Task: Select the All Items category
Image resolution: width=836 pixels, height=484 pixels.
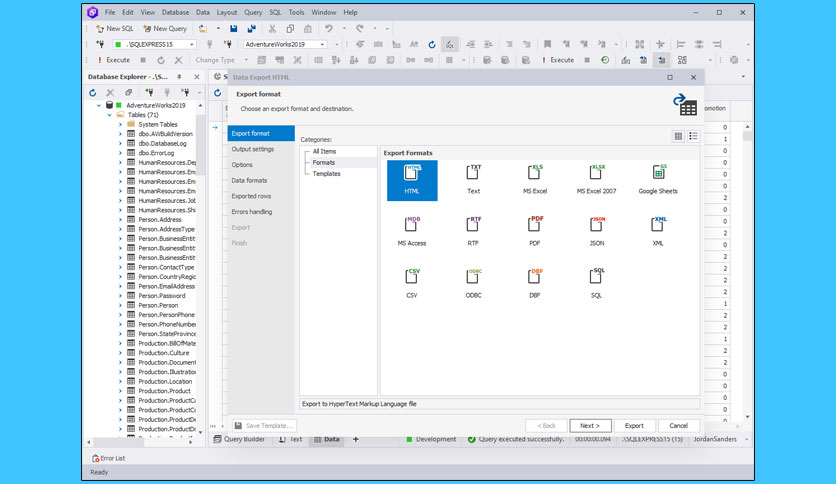Action: pyautogui.click(x=324, y=151)
